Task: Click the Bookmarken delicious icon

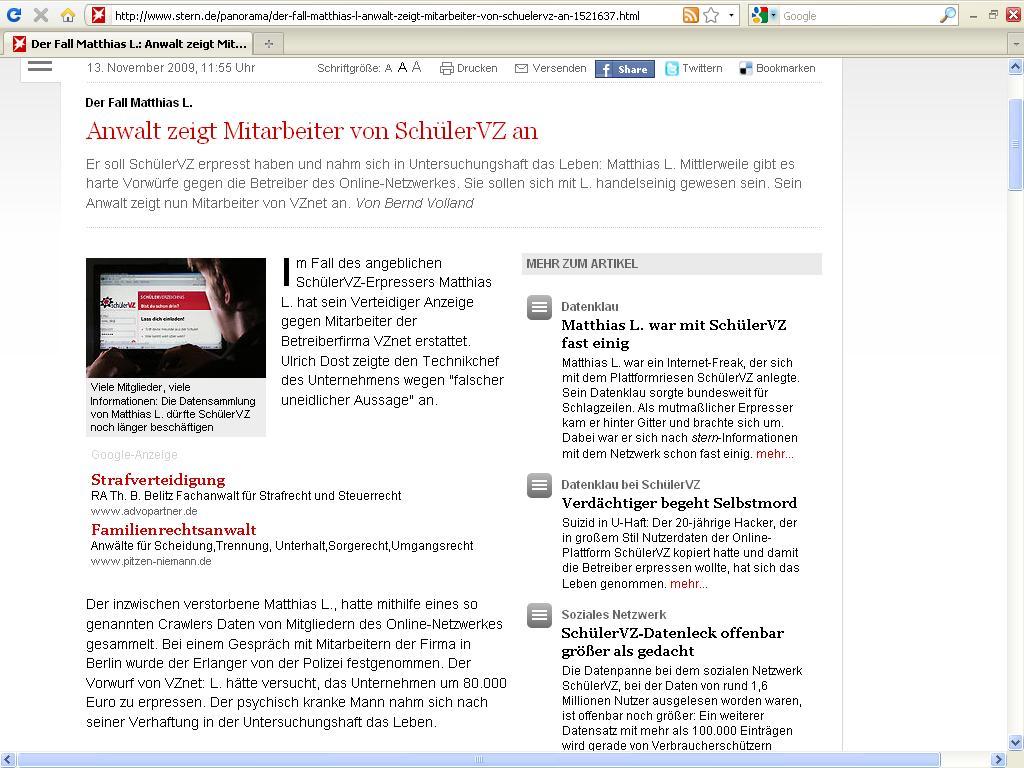Action: pos(745,69)
